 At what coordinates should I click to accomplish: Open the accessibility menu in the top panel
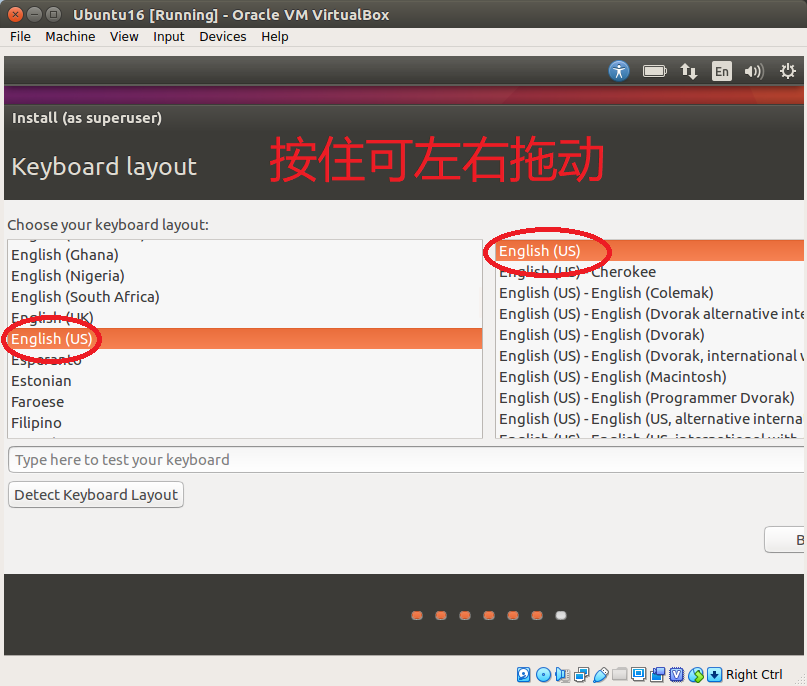coord(619,71)
